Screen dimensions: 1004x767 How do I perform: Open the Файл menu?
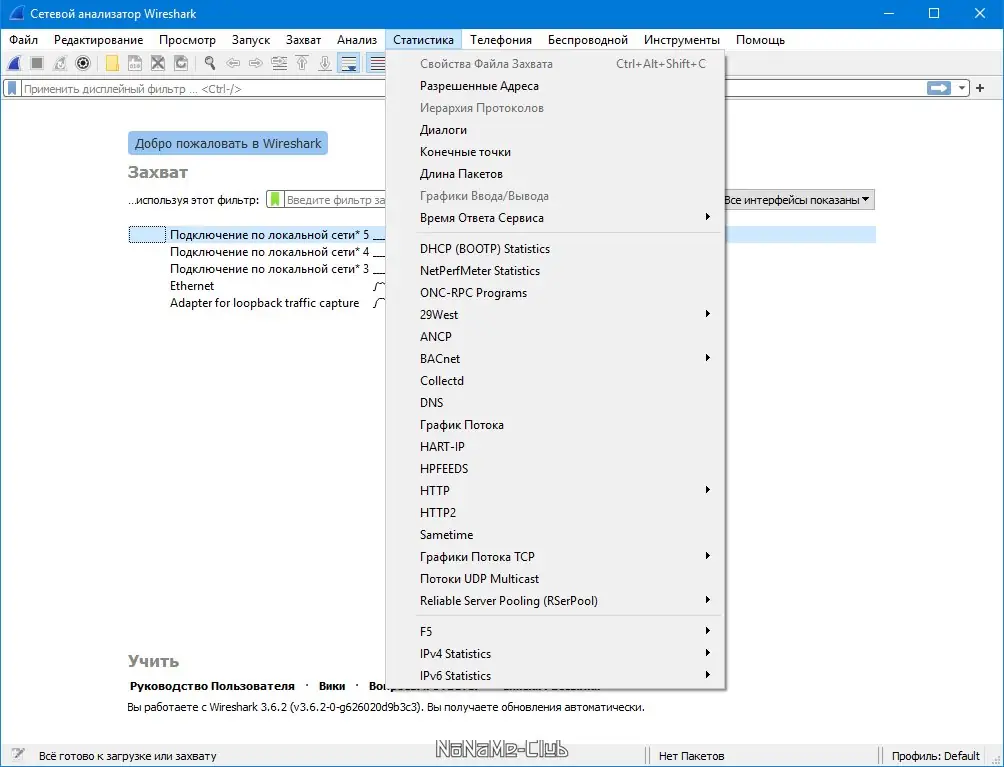[23, 40]
